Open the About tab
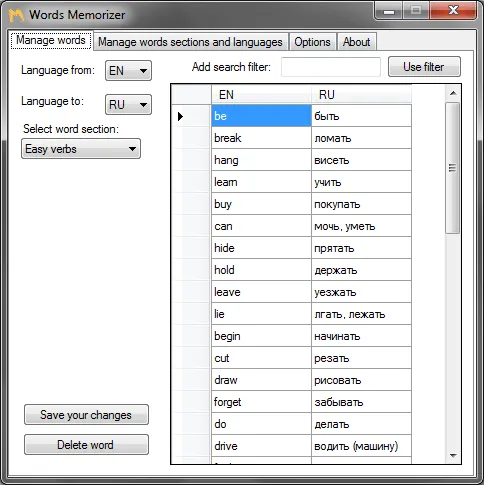484x485 pixels. click(357, 42)
